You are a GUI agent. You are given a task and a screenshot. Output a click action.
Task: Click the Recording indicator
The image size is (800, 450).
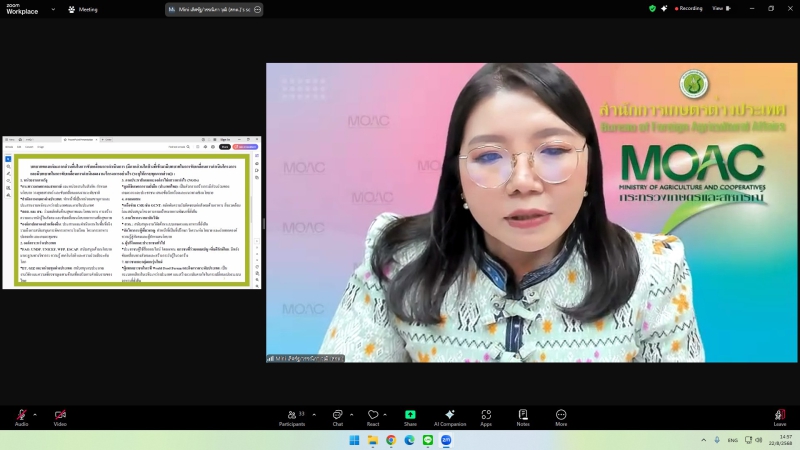point(688,8)
